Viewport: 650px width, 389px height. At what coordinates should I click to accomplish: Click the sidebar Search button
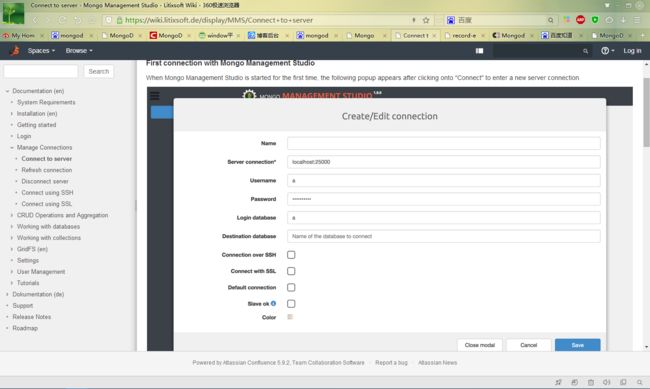(99, 71)
